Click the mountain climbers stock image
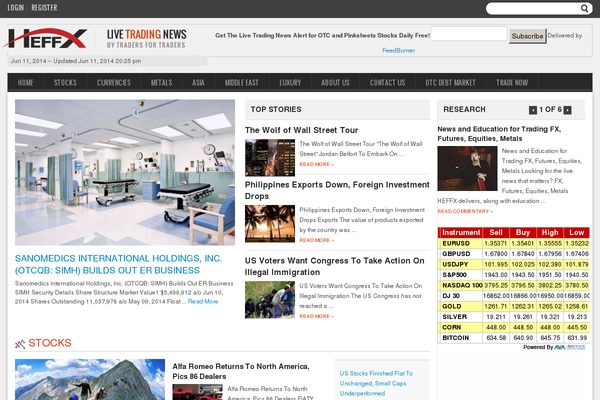 [x=90, y=380]
